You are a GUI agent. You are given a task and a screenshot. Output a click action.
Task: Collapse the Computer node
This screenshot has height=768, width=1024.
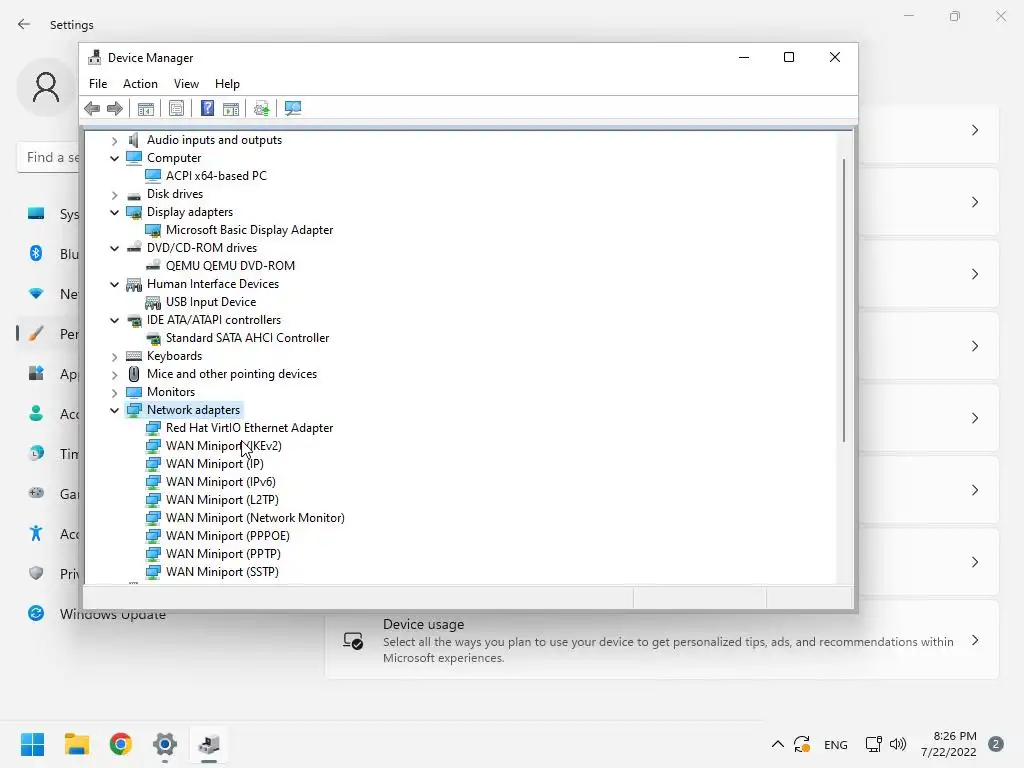(x=114, y=158)
